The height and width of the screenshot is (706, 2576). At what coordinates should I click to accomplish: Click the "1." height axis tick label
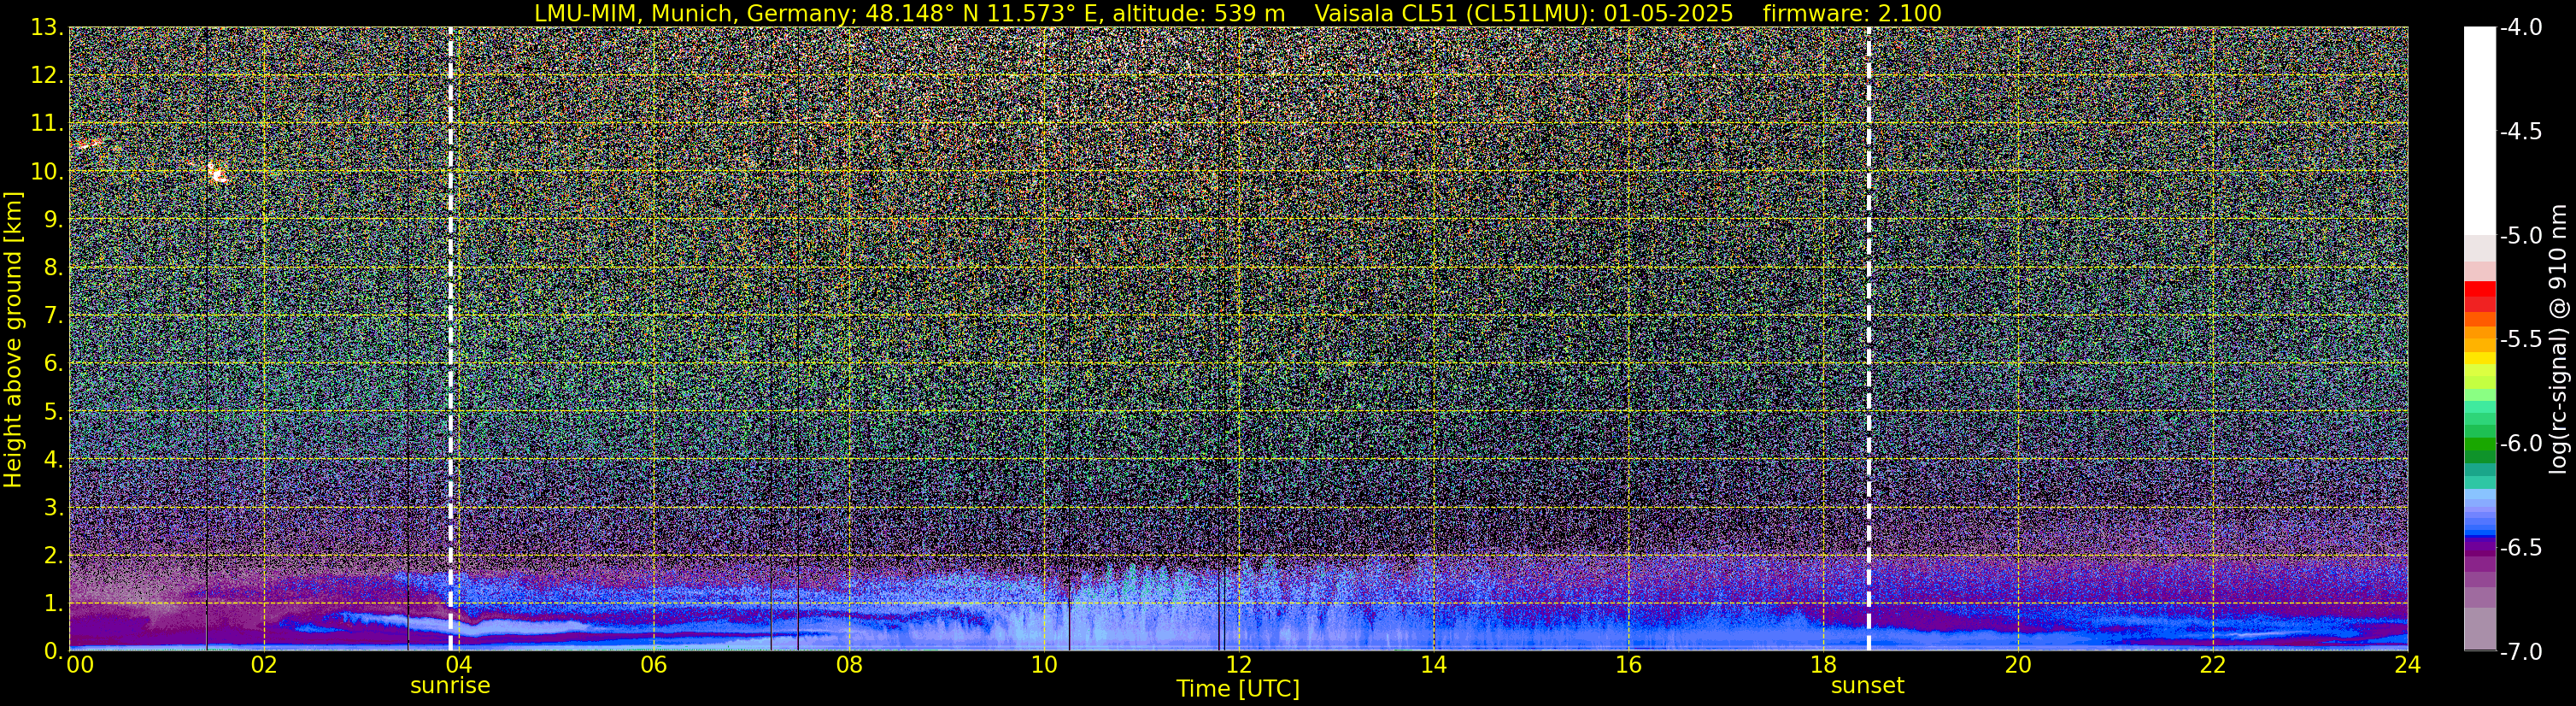(54, 604)
